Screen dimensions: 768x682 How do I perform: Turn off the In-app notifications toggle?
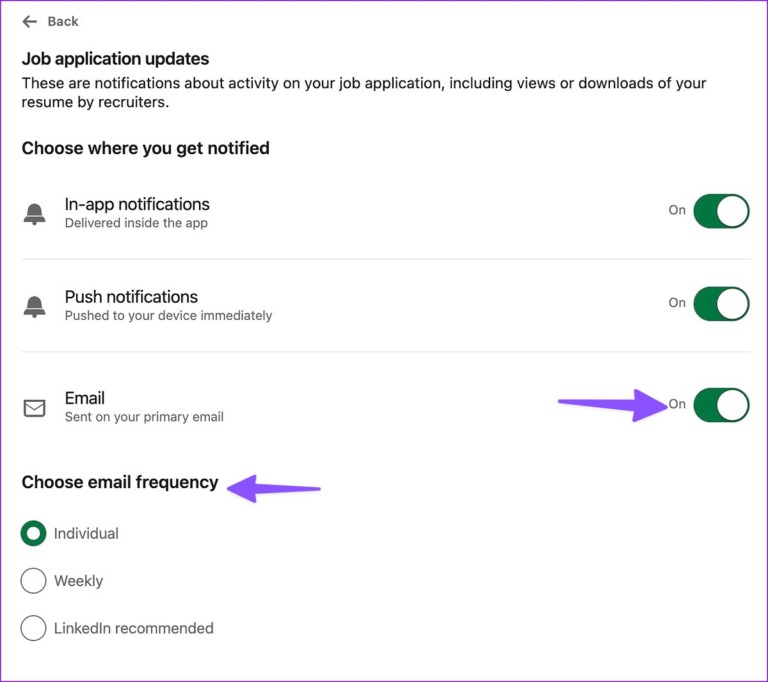[x=721, y=211]
